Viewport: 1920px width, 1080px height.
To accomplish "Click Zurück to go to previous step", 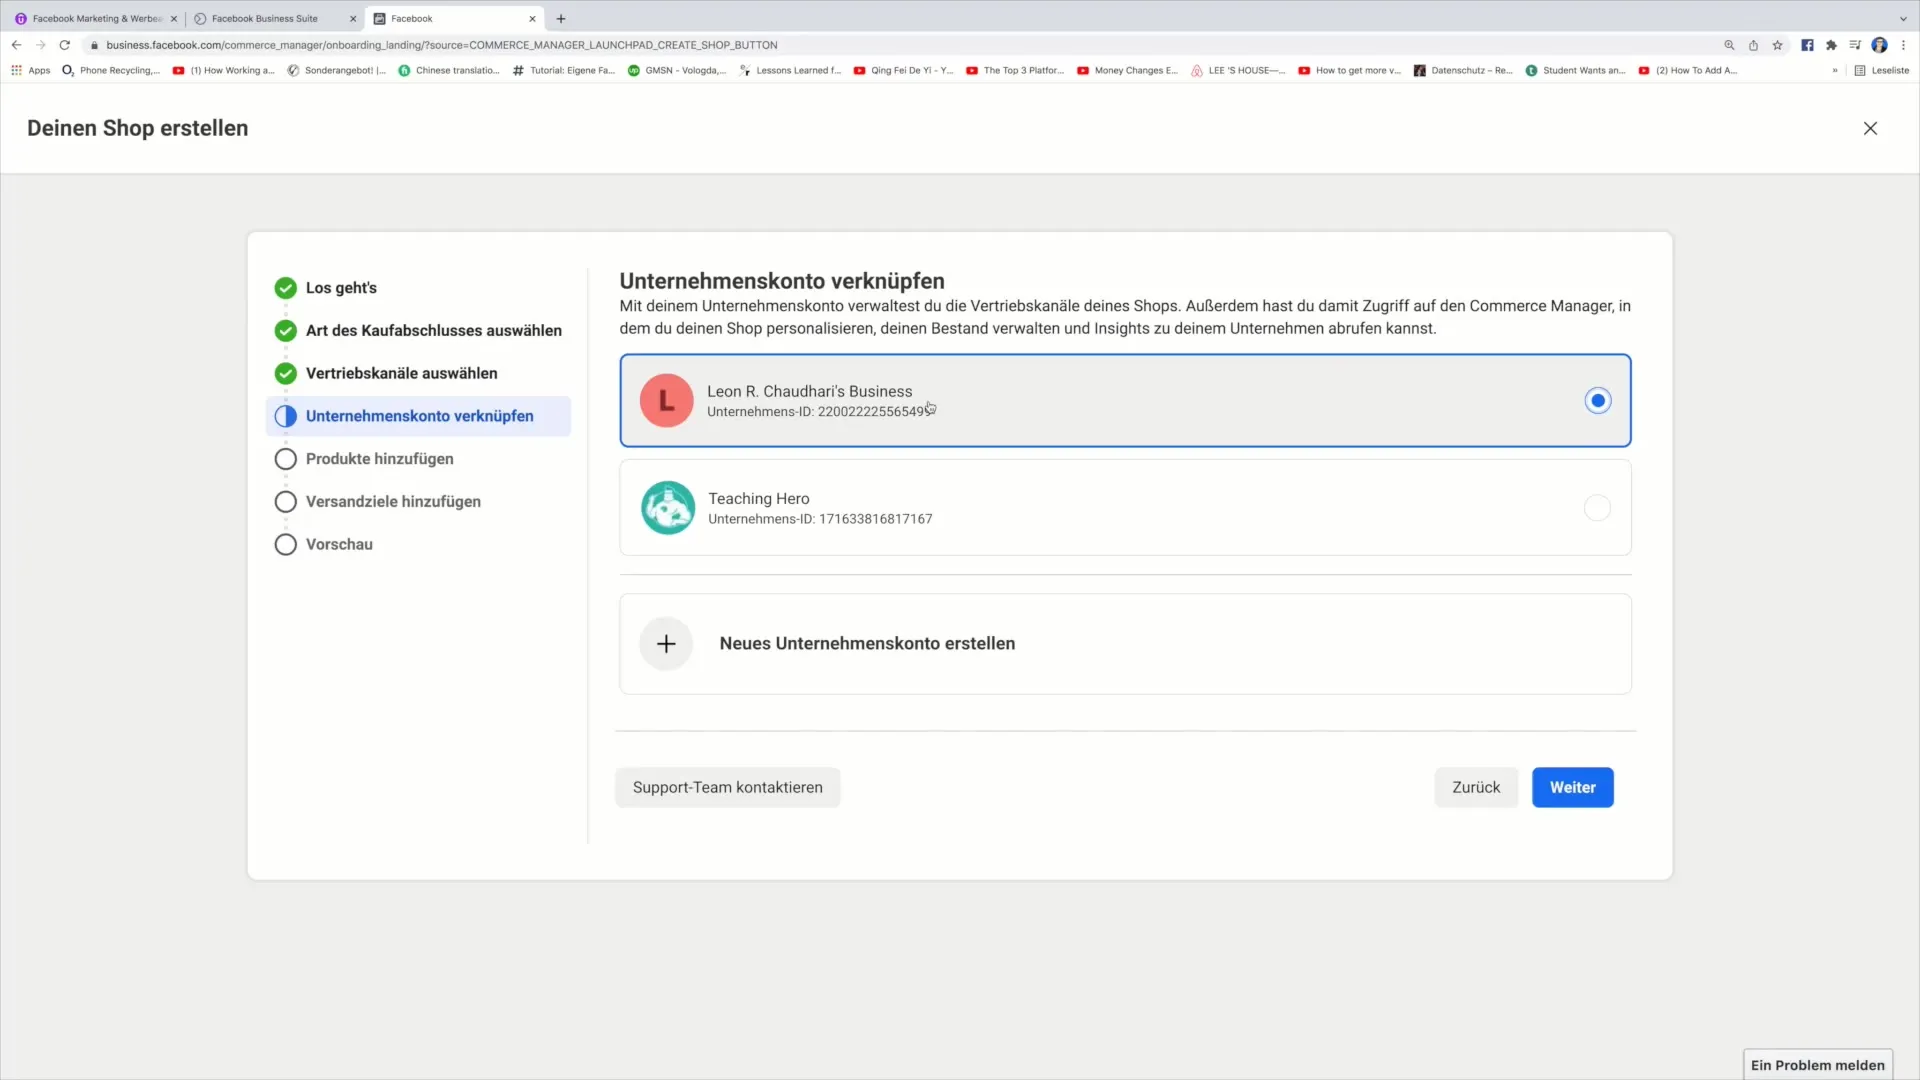I will [x=1477, y=787].
